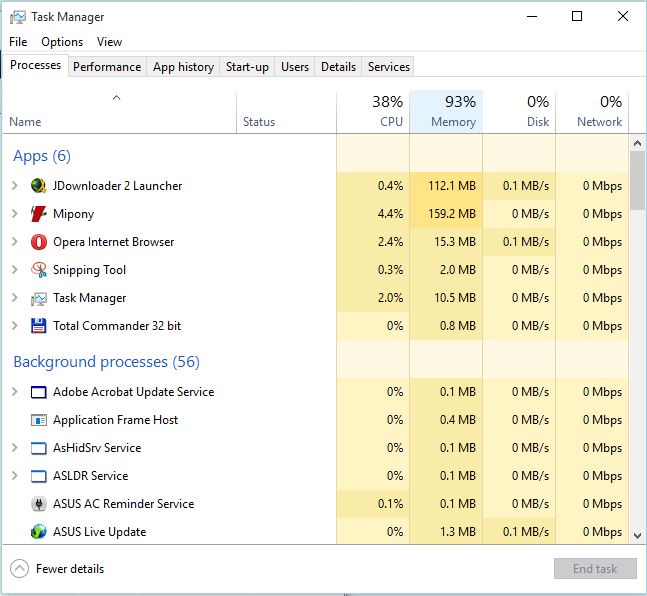Click the scrollbar up arrow
This screenshot has height=596, width=647.
(x=638, y=143)
